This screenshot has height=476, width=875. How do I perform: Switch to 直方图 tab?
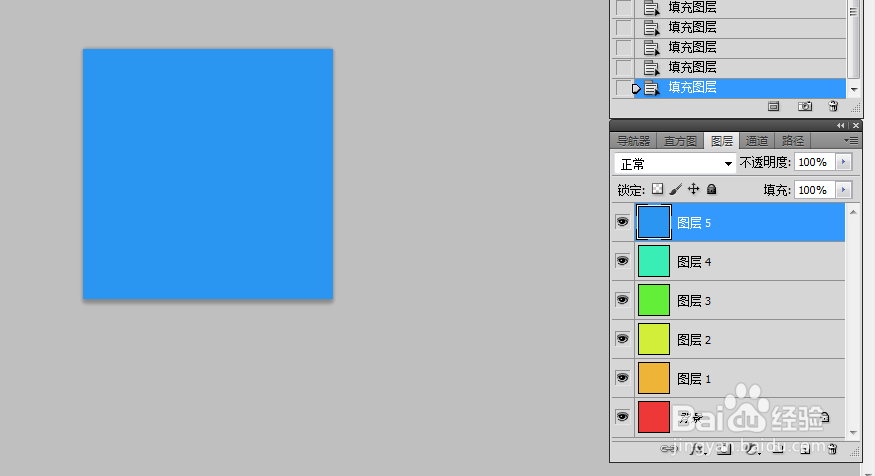pos(680,141)
